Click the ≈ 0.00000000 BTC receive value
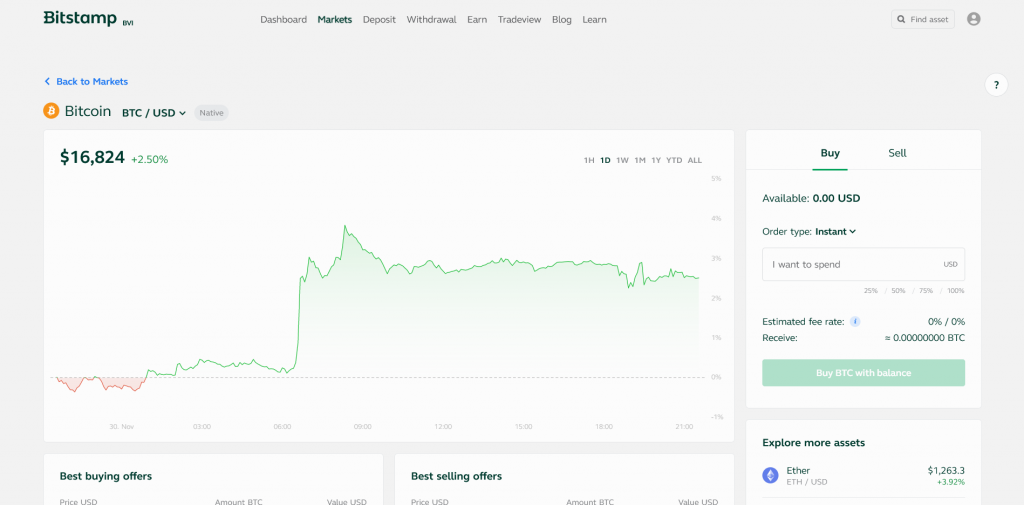 coord(925,338)
